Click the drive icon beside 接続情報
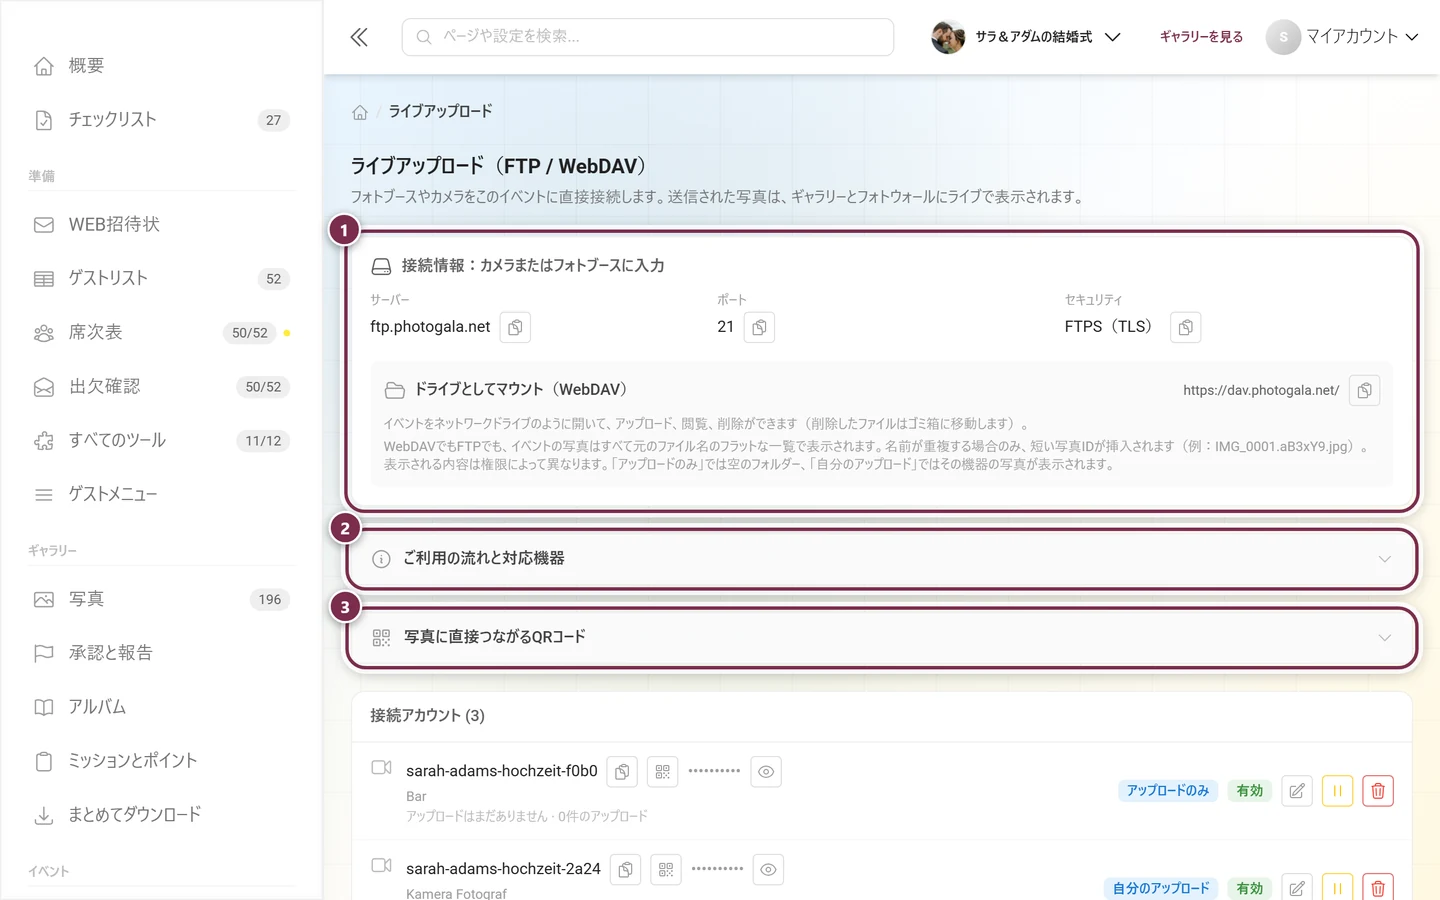The image size is (1440, 900). [x=381, y=266]
